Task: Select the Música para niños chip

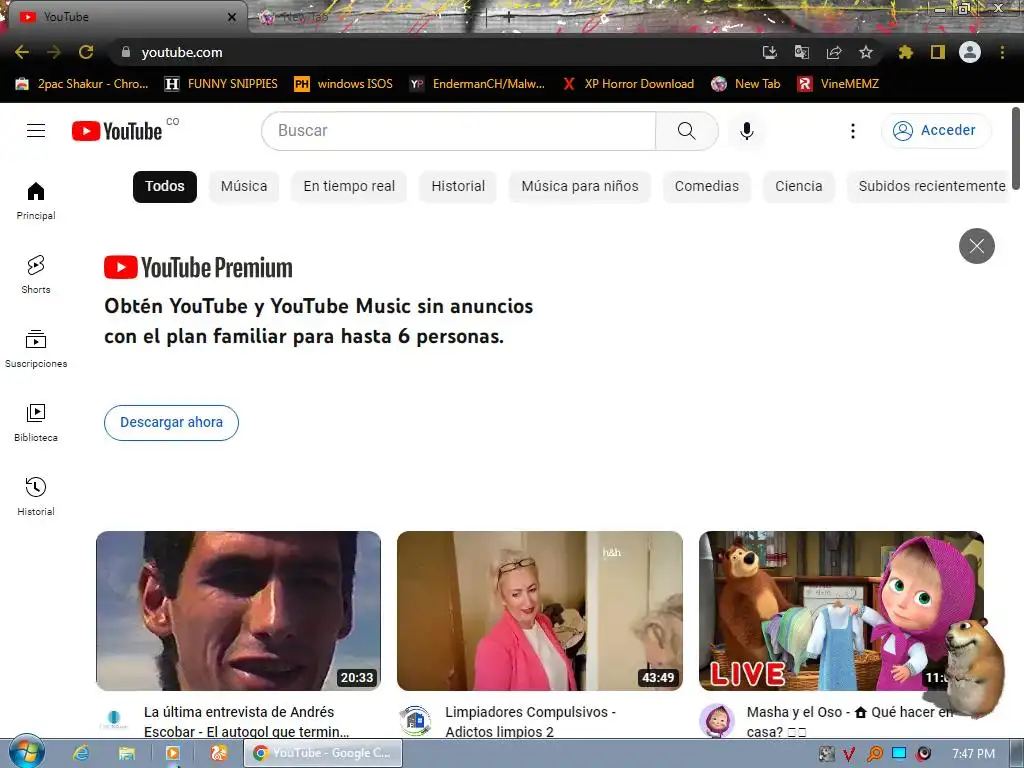Action: (579, 187)
